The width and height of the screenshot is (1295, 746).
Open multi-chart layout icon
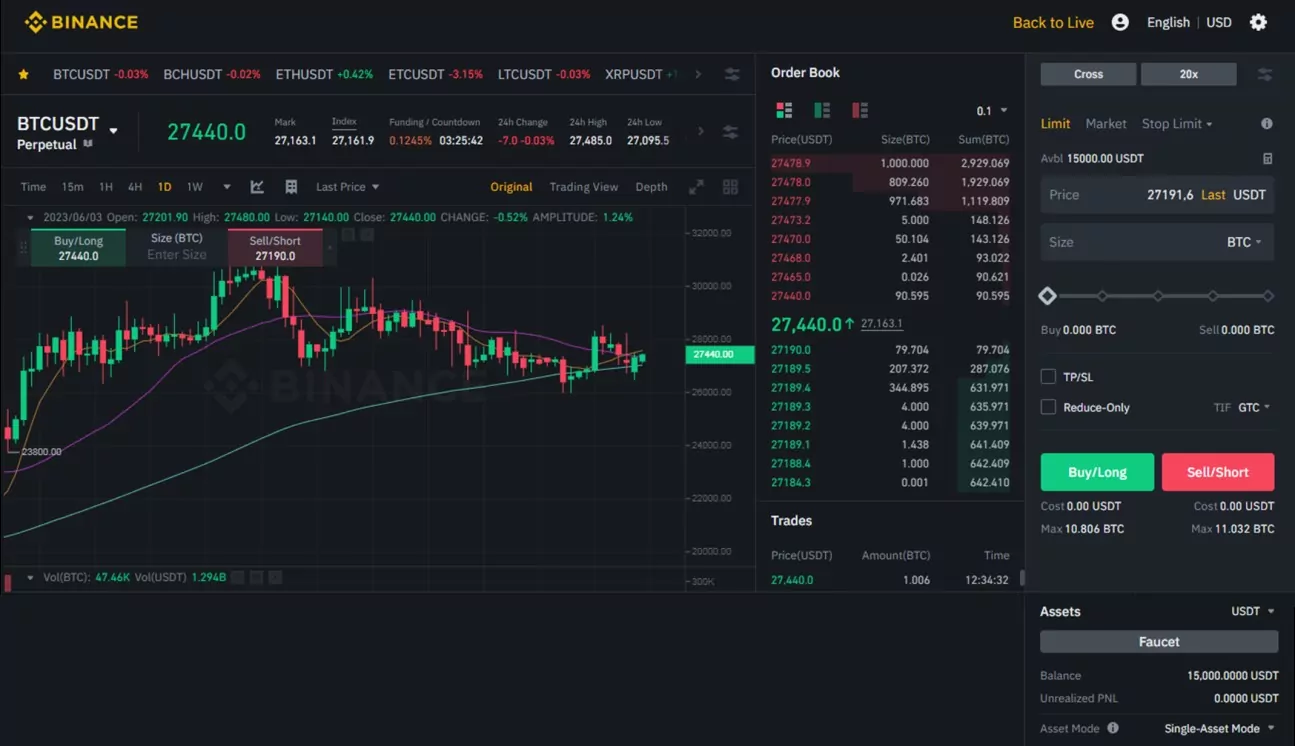point(730,187)
